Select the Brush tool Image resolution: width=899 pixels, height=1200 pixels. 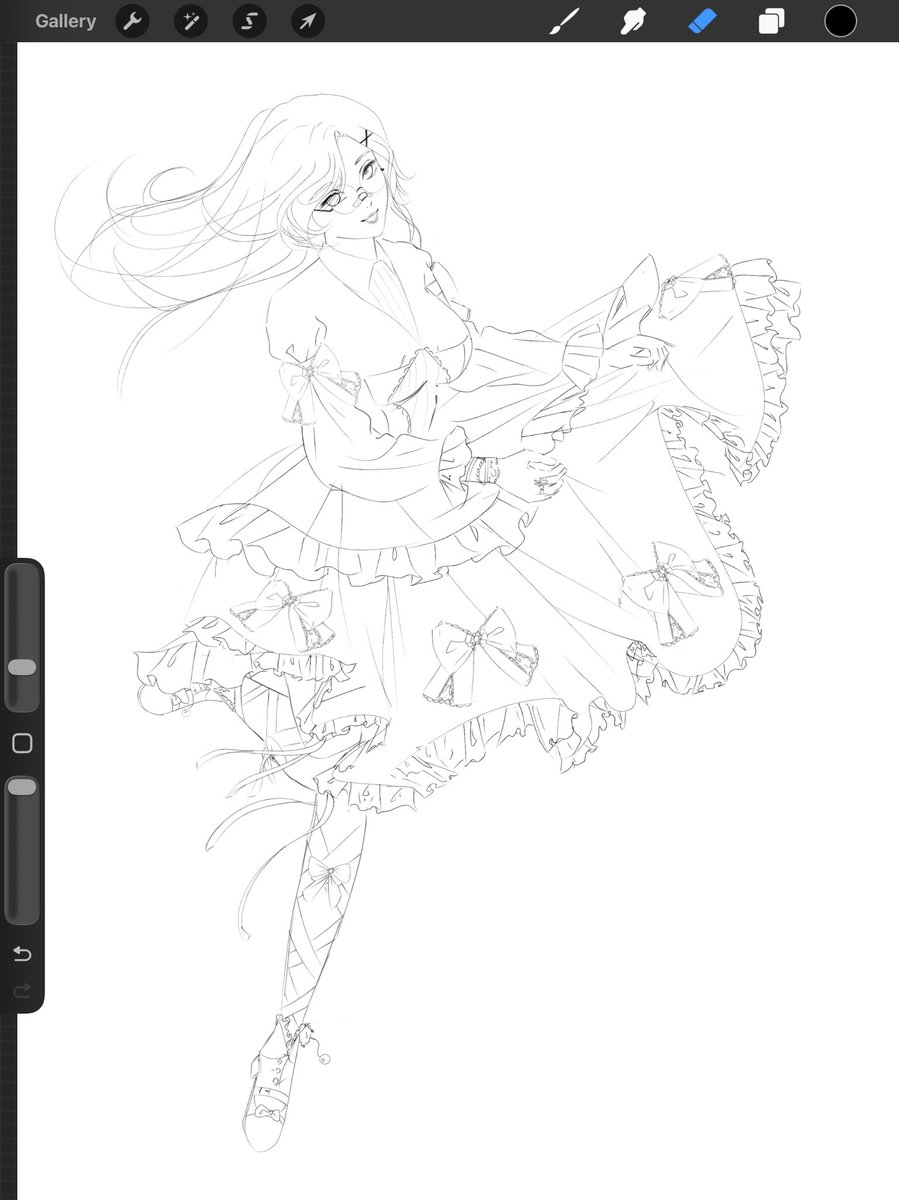[x=565, y=21]
